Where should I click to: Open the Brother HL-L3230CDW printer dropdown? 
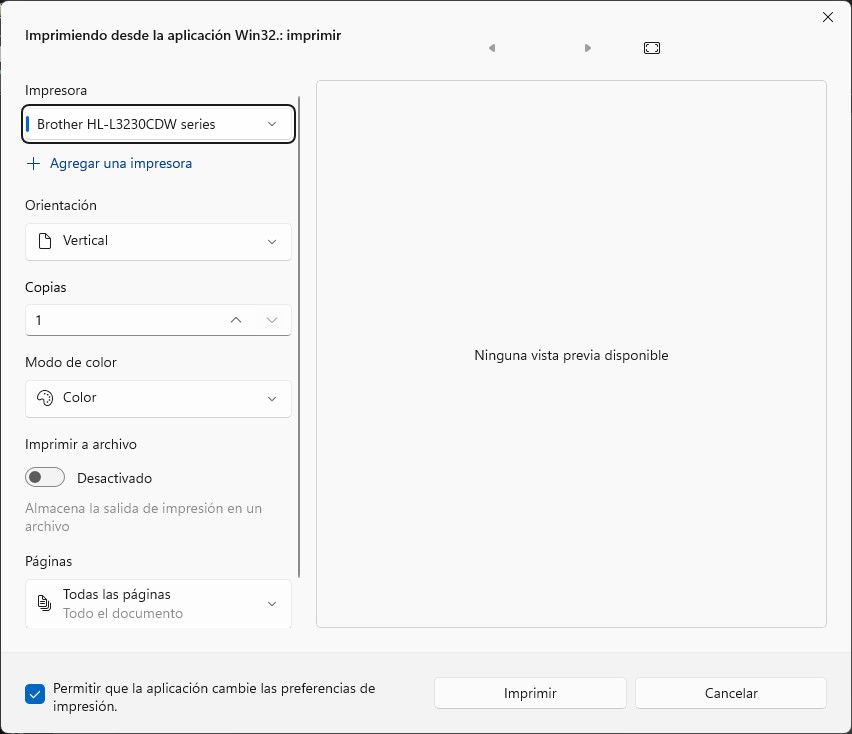158,124
